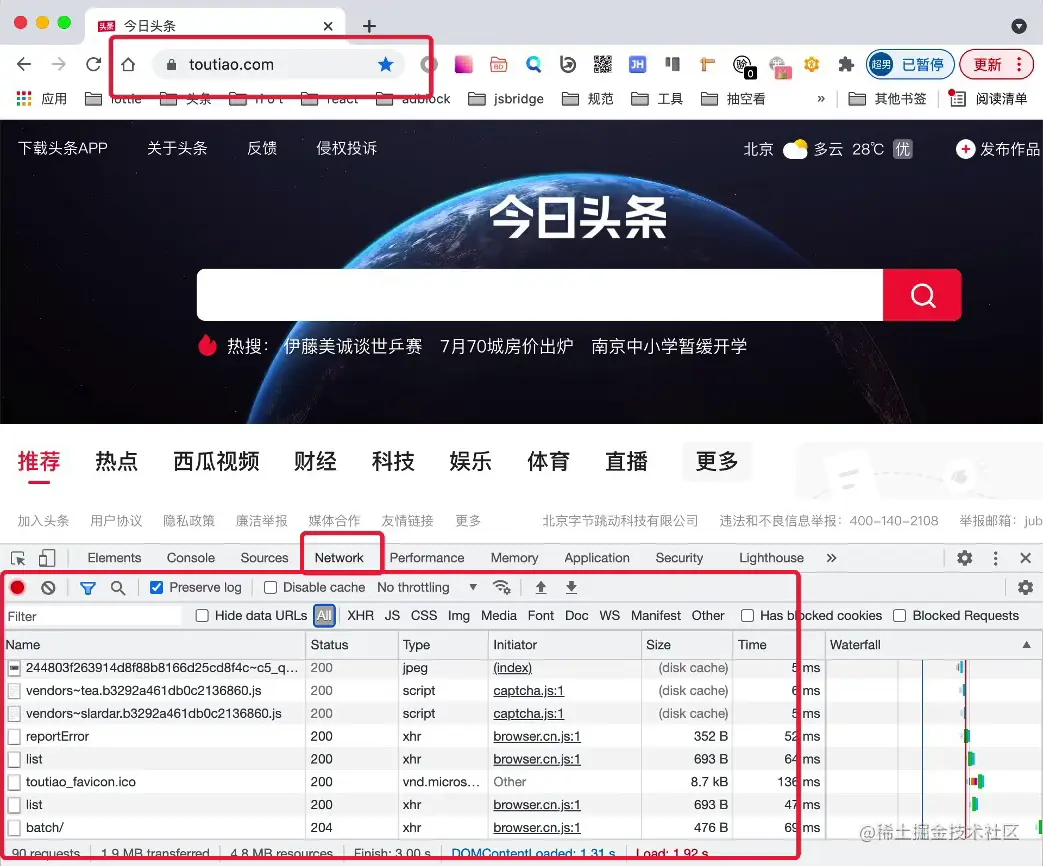The image size is (1043, 866).
Task: Click the 今日头条 search input box
Action: click(539, 295)
